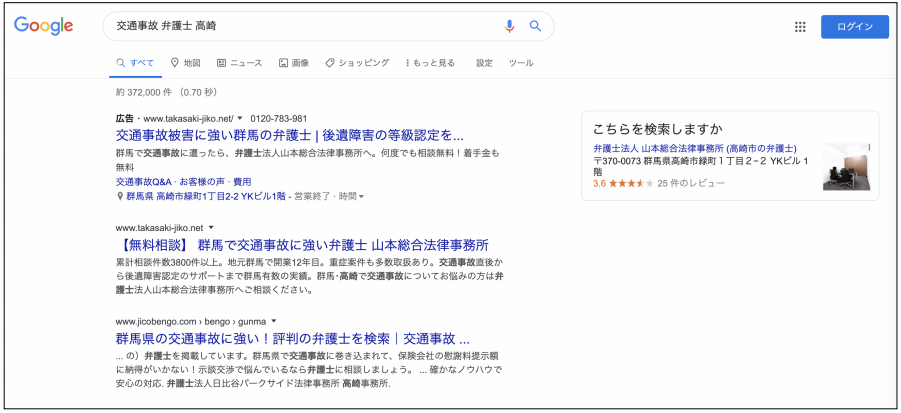Image resolution: width=901 pixels, height=413 pixels.
Task: Open the Google apps grid
Action: (x=800, y=26)
